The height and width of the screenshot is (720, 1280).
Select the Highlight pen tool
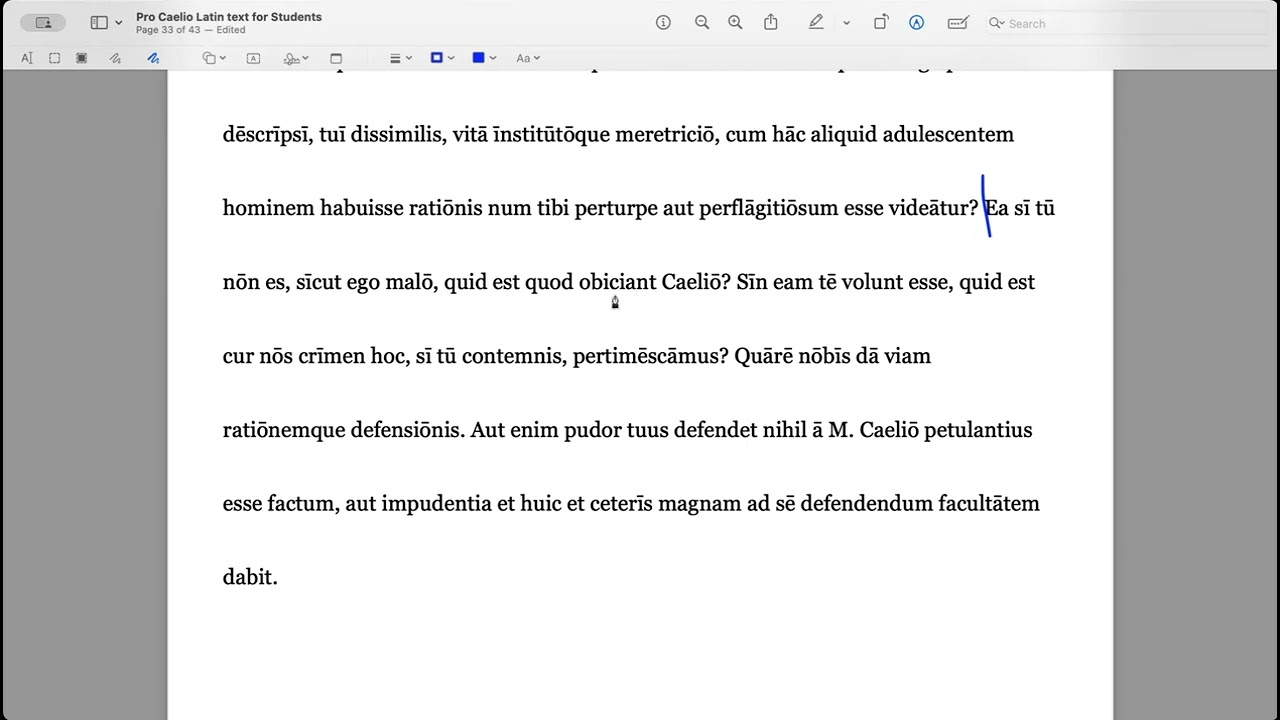point(816,22)
